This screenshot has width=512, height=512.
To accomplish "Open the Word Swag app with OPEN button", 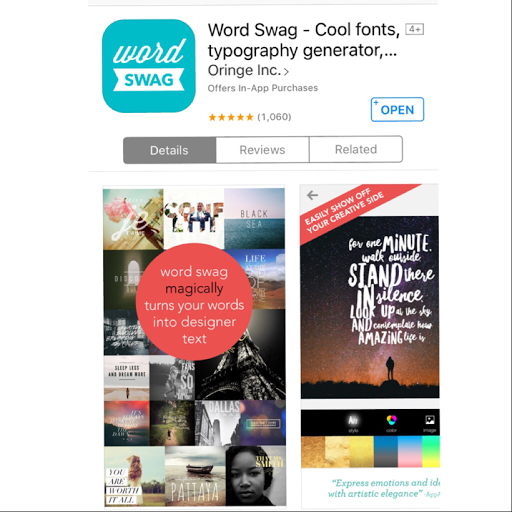I will coord(397,109).
